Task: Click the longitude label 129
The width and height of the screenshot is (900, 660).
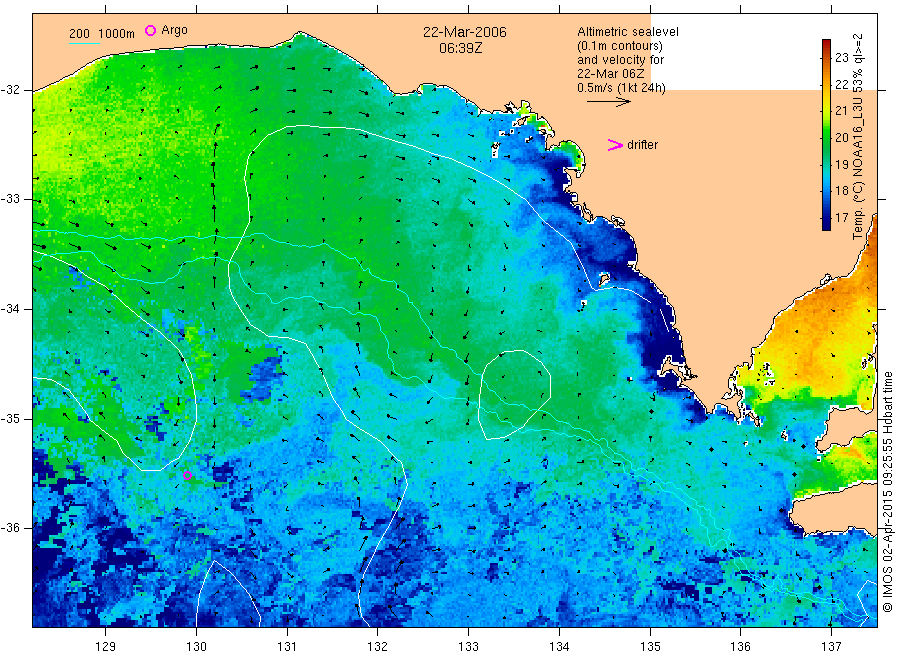Action: 106,647
